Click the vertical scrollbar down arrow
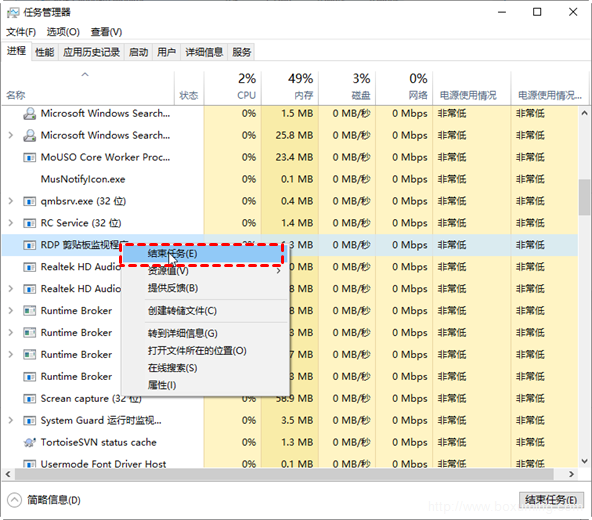Image resolution: width=592 pixels, height=520 pixels. coord(584,461)
